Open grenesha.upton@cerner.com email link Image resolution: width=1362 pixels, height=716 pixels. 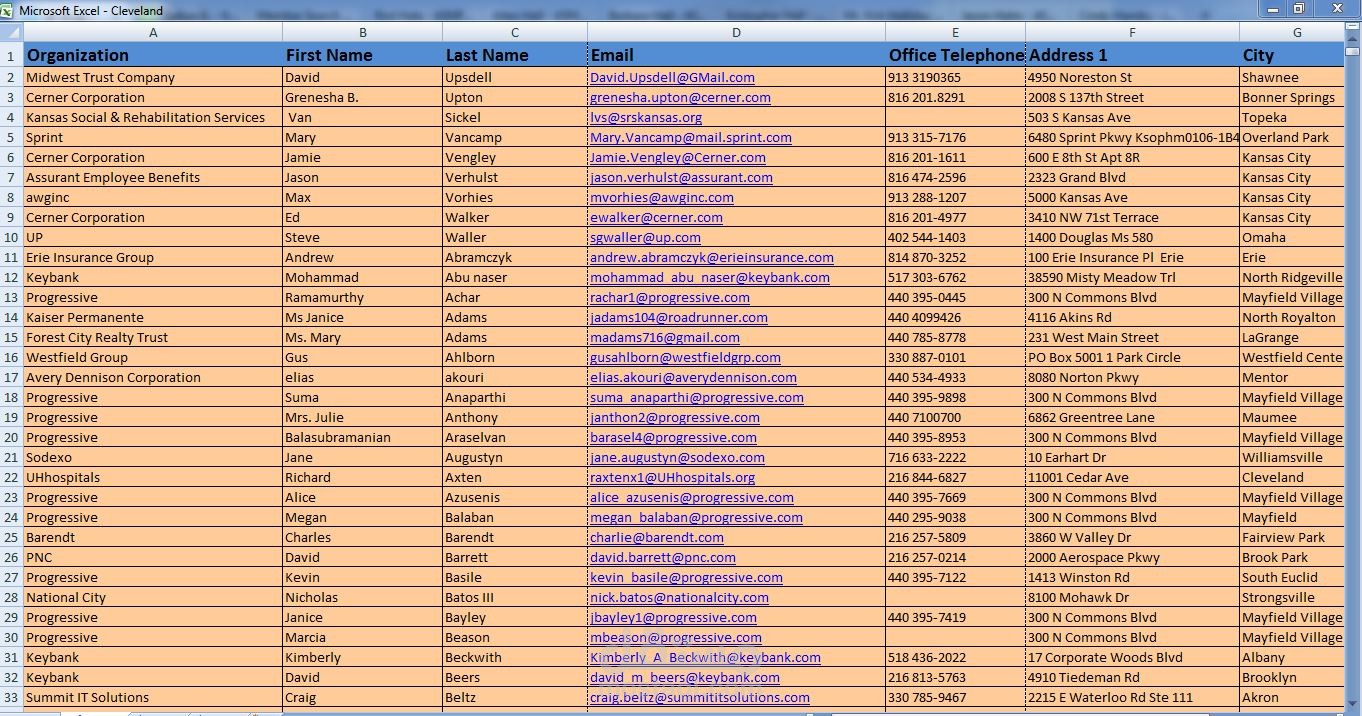click(680, 97)
